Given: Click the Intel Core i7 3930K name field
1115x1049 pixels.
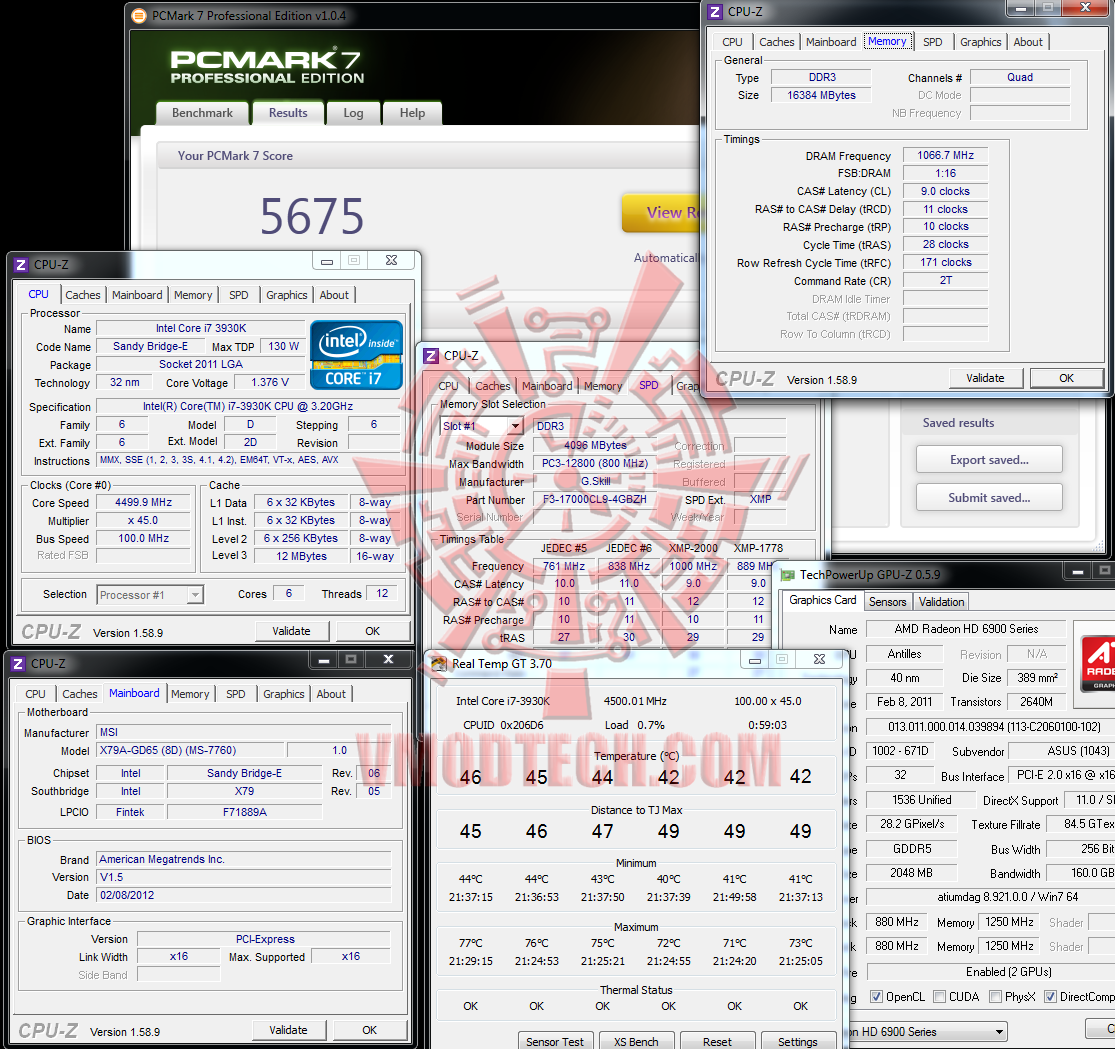Looking at the screenshot, I should click(x=201, y=329).
